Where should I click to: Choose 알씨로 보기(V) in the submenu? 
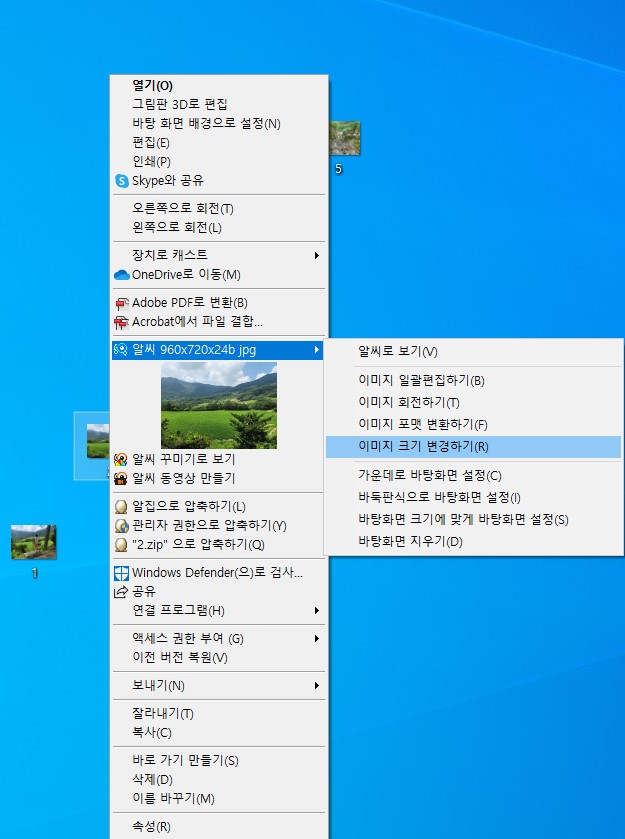coord(474,352)
